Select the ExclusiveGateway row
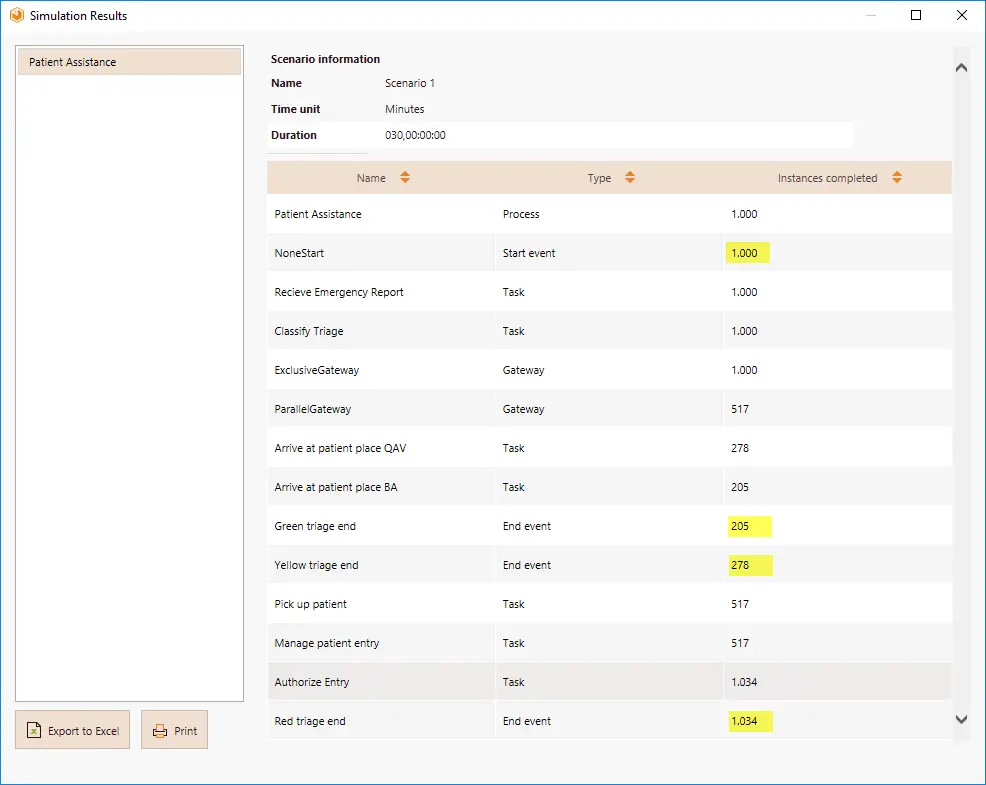Image resolution: width=986 pixels, height=785 pixels. pyautogui.click(x=609, y=370)
